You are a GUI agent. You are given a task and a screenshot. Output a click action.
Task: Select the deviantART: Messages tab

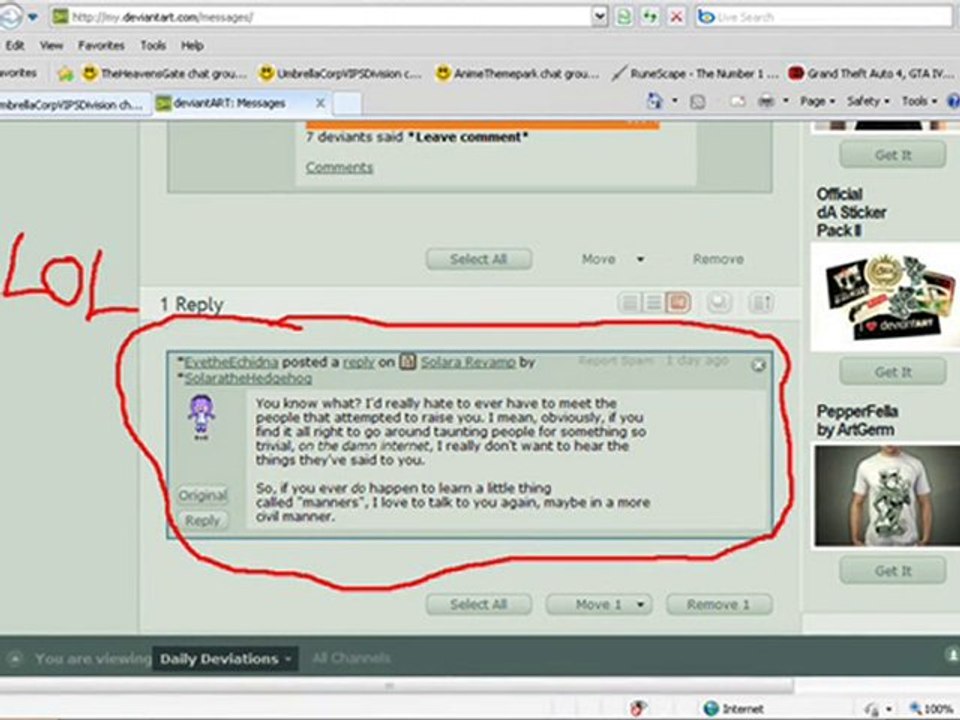[230, 103]
